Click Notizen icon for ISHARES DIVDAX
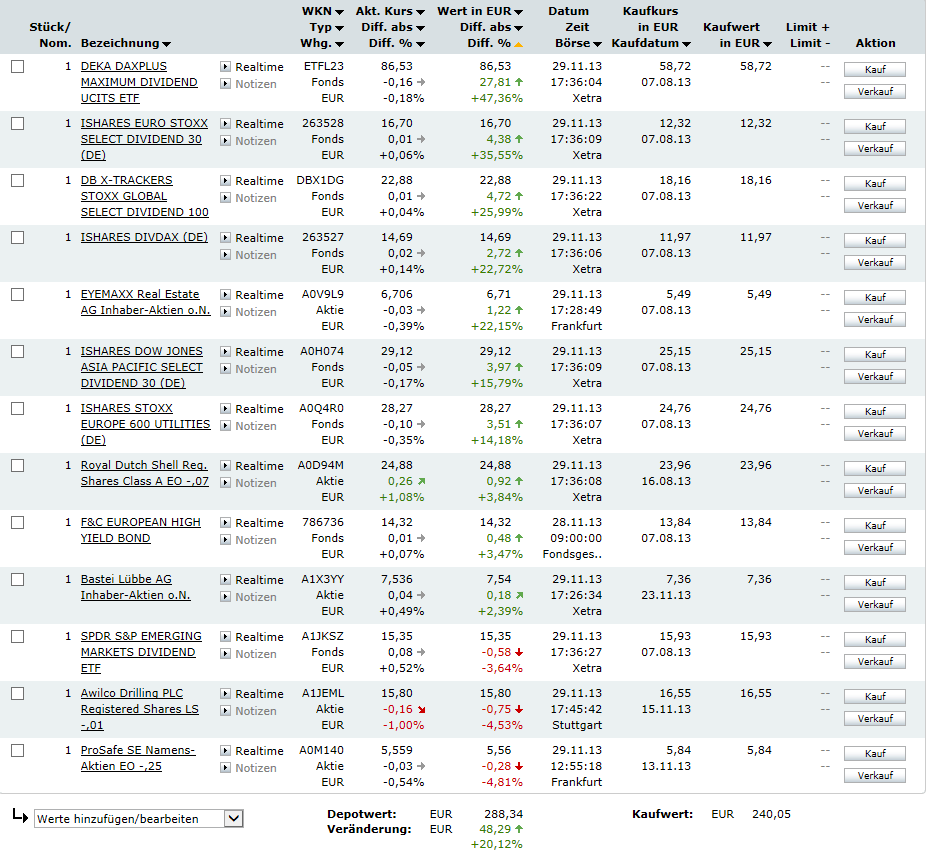The width and height of the screenshot is (929, 865). click(x=225, y=255)
